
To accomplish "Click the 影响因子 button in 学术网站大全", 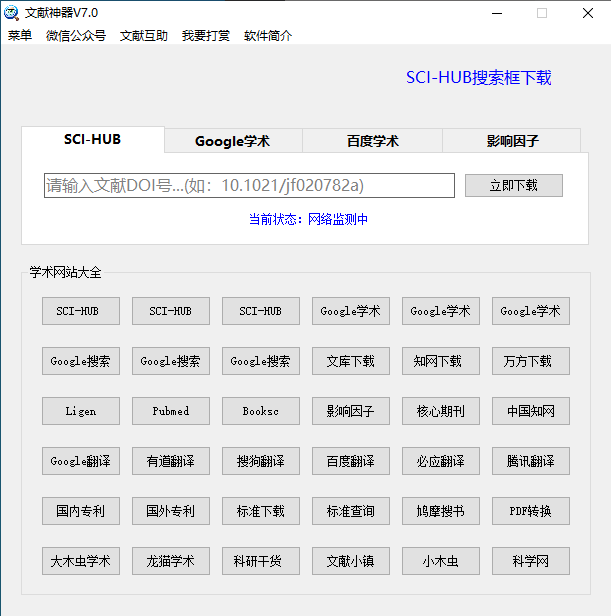I will tap(351, 411).
